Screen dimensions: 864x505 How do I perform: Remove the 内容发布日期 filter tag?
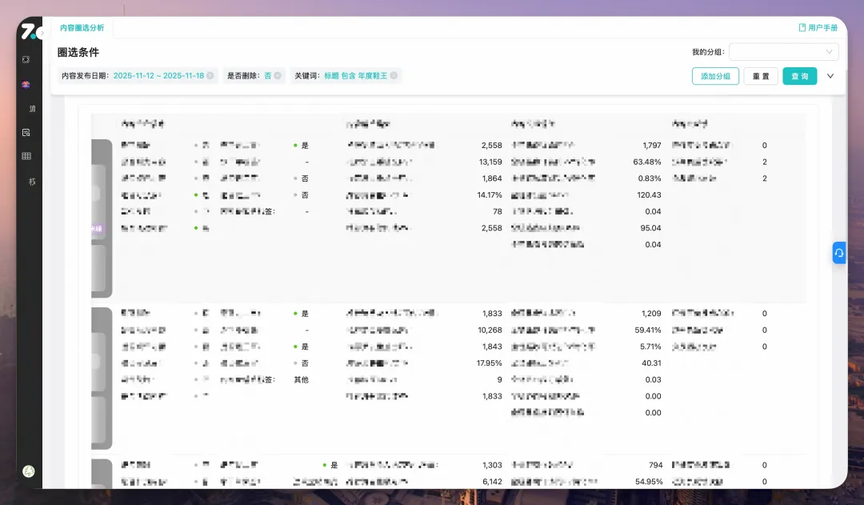pyautogui.click(x=210, y=76)
